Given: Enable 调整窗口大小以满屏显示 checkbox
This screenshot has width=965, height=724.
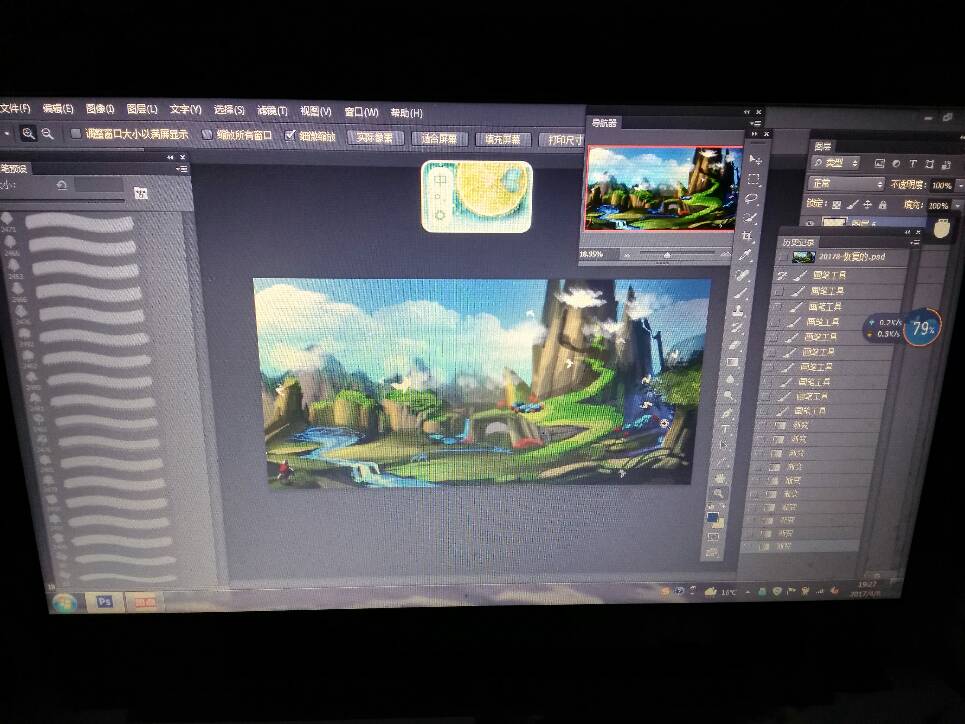Looking at the screenshot, I should [x=76, y=133].
